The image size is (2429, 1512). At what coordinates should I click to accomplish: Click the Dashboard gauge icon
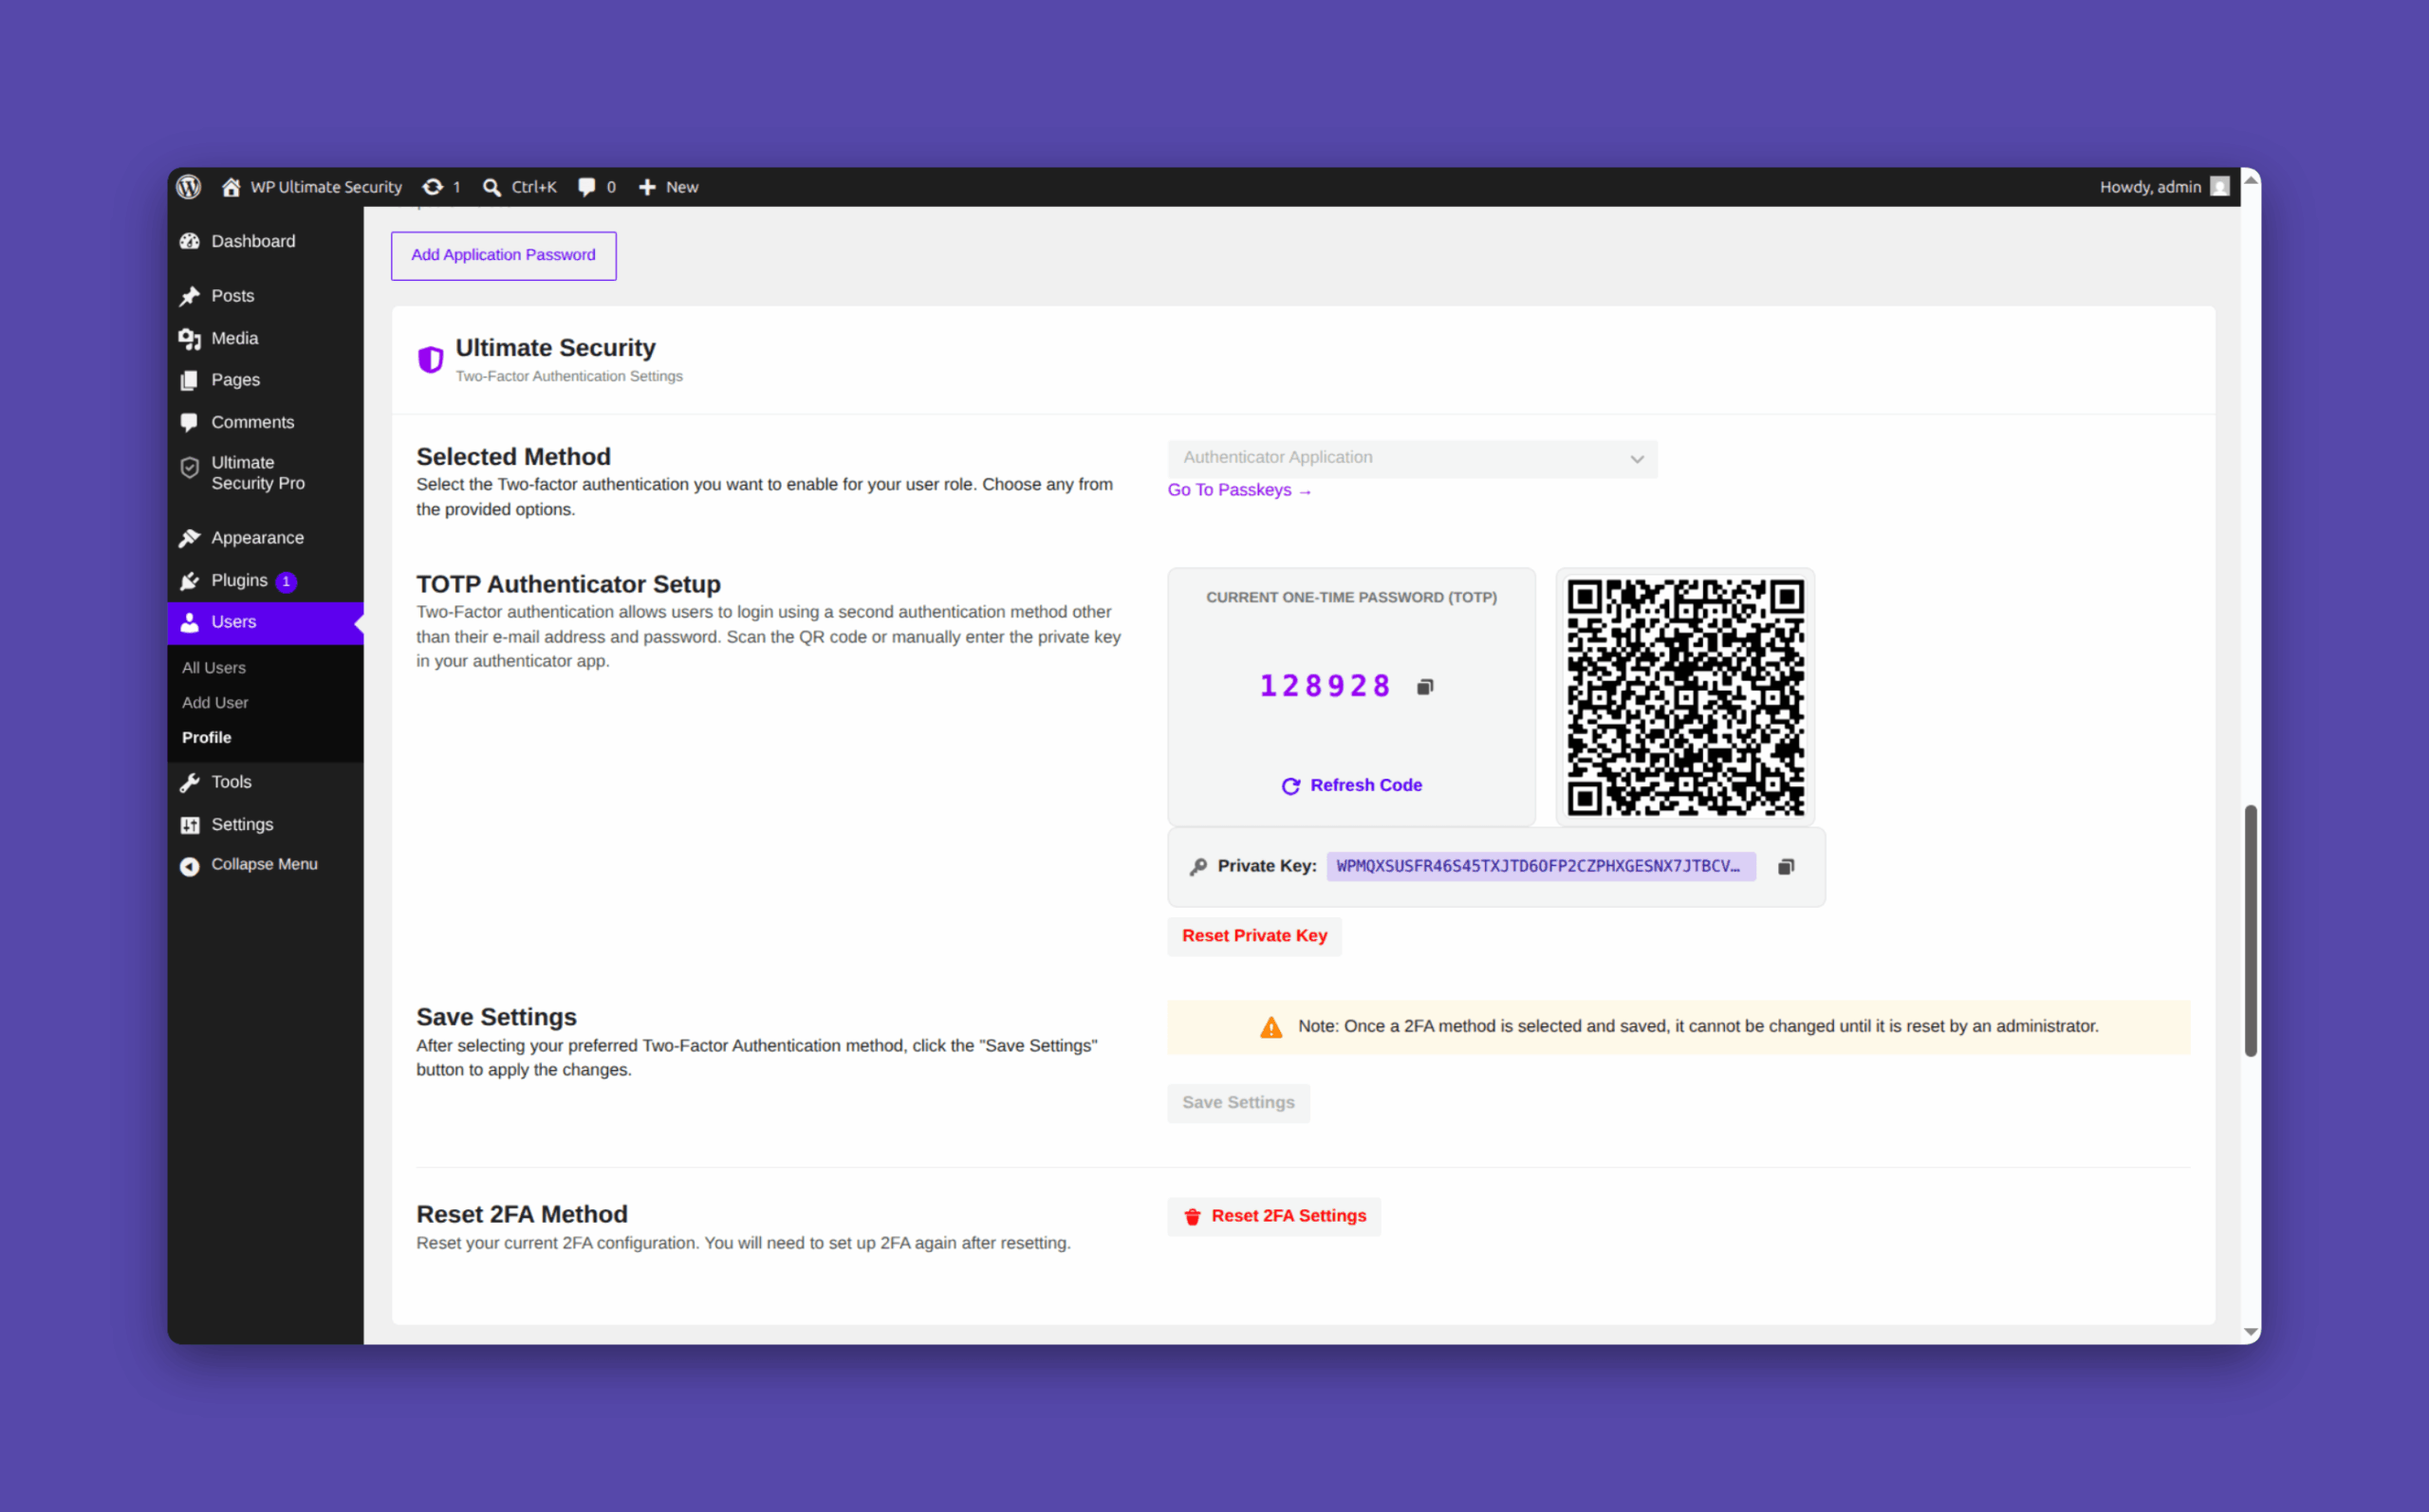[x=190, y=241]
